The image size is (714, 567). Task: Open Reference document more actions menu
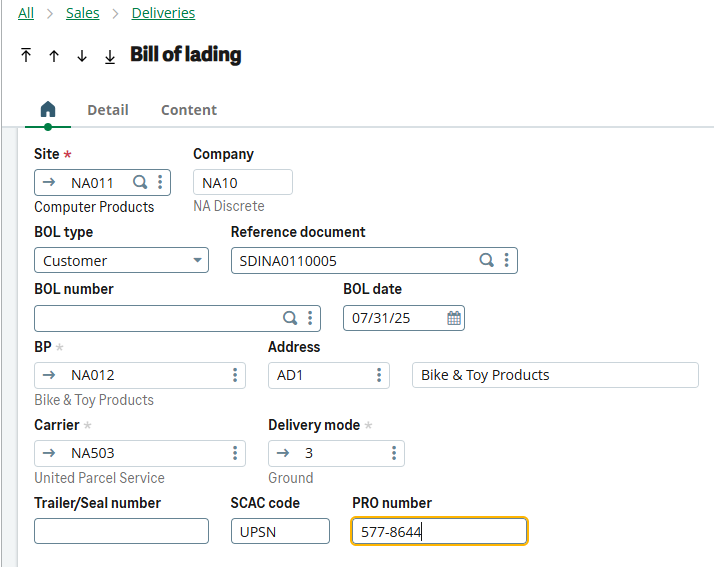[507, 260]
